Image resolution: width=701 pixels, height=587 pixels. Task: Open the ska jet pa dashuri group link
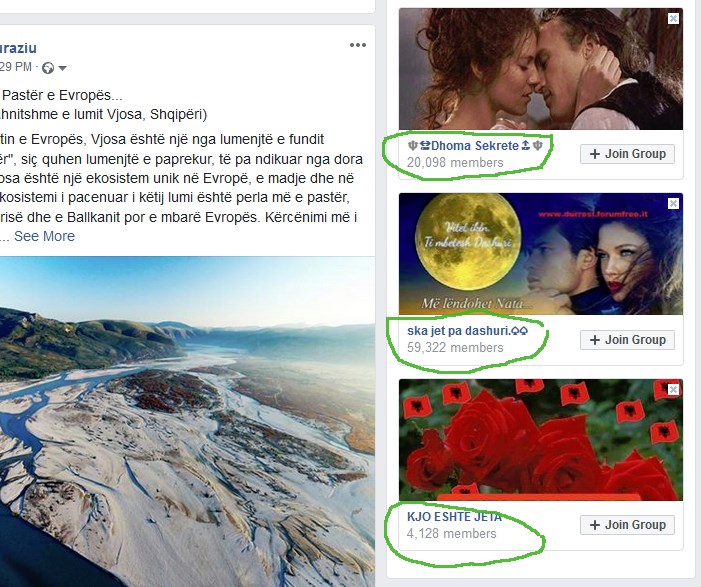tap(467, 331)
